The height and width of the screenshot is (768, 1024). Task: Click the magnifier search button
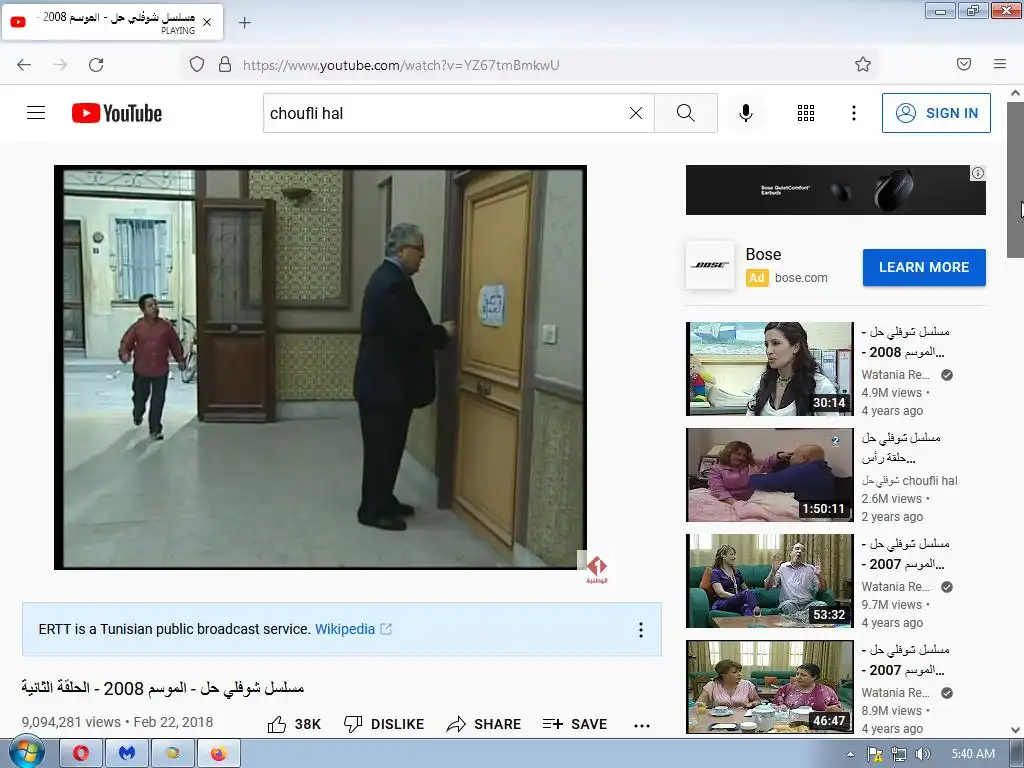(x=686, y=113)
